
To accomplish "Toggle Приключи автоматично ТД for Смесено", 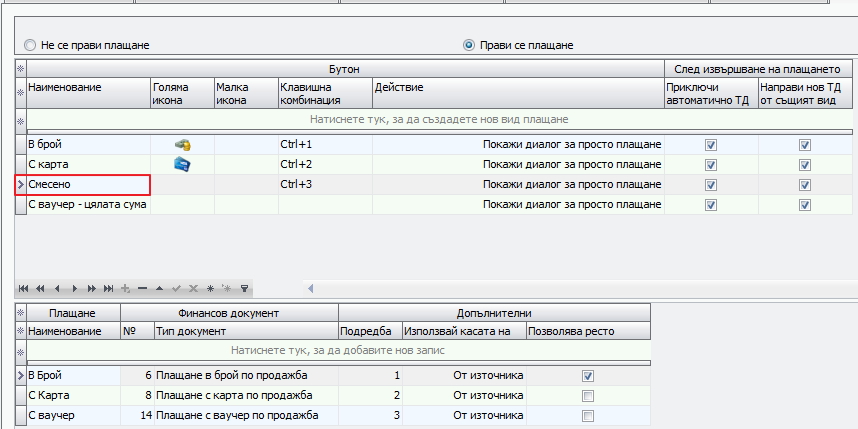I will [711, 185].
